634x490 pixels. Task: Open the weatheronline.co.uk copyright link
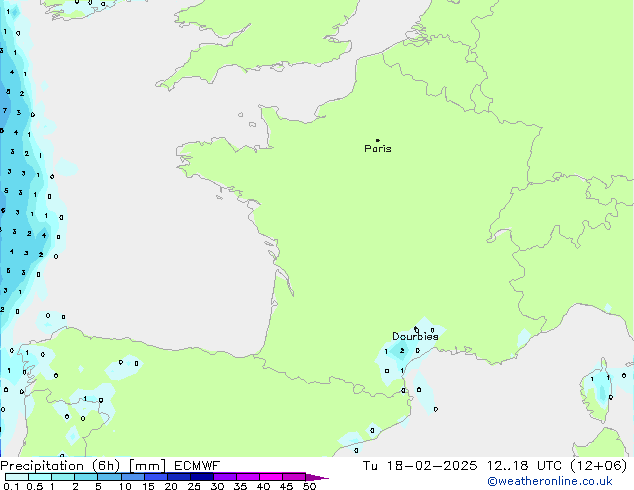(549, 481)
